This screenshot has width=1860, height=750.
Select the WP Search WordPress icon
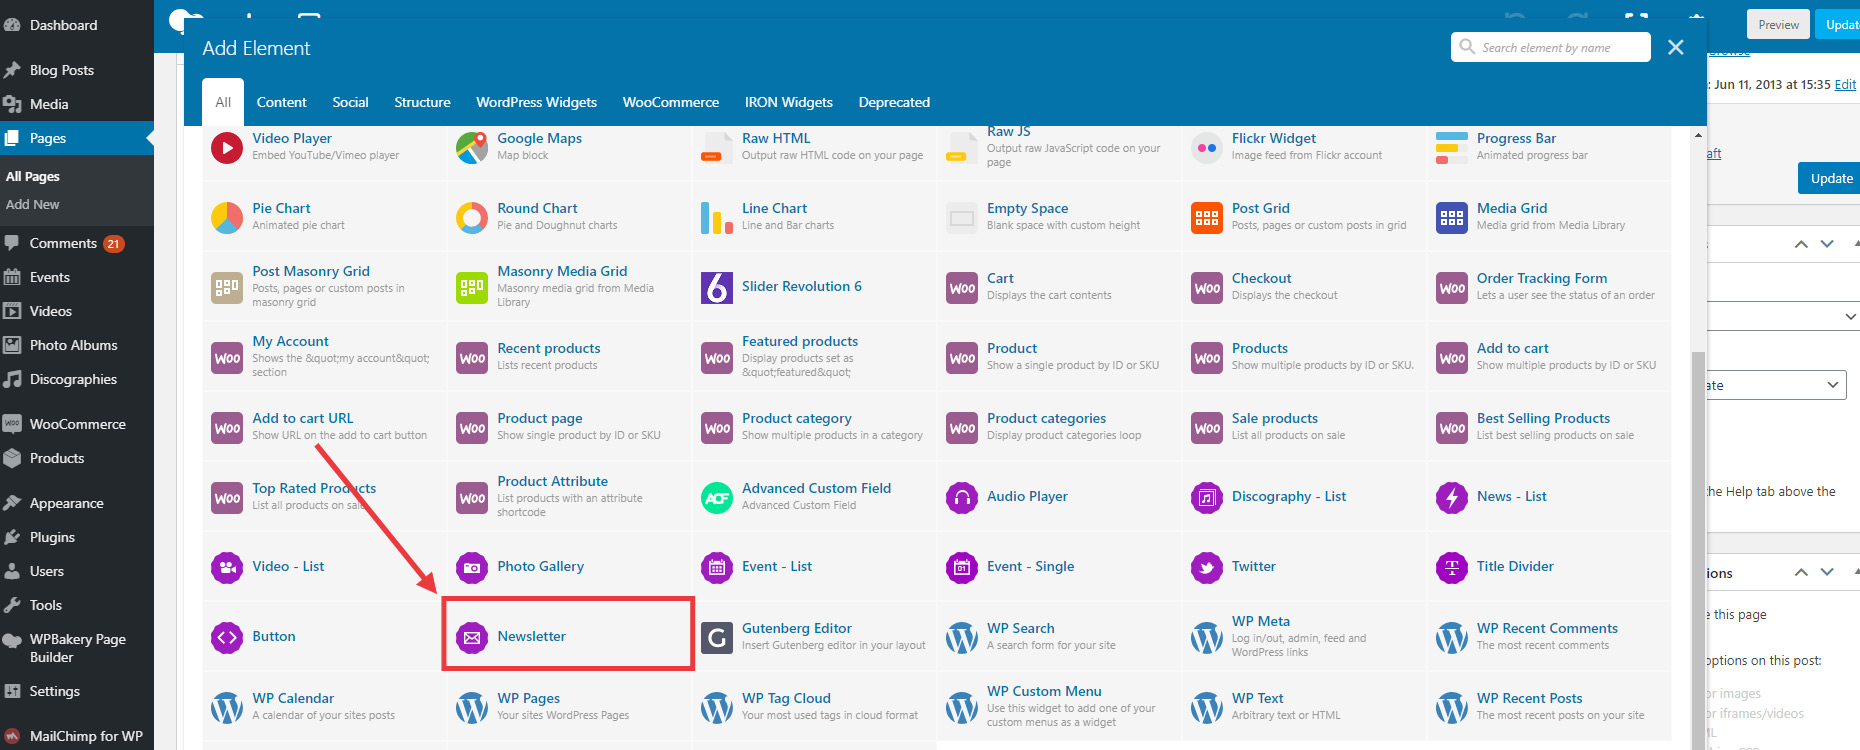[962, 638]
